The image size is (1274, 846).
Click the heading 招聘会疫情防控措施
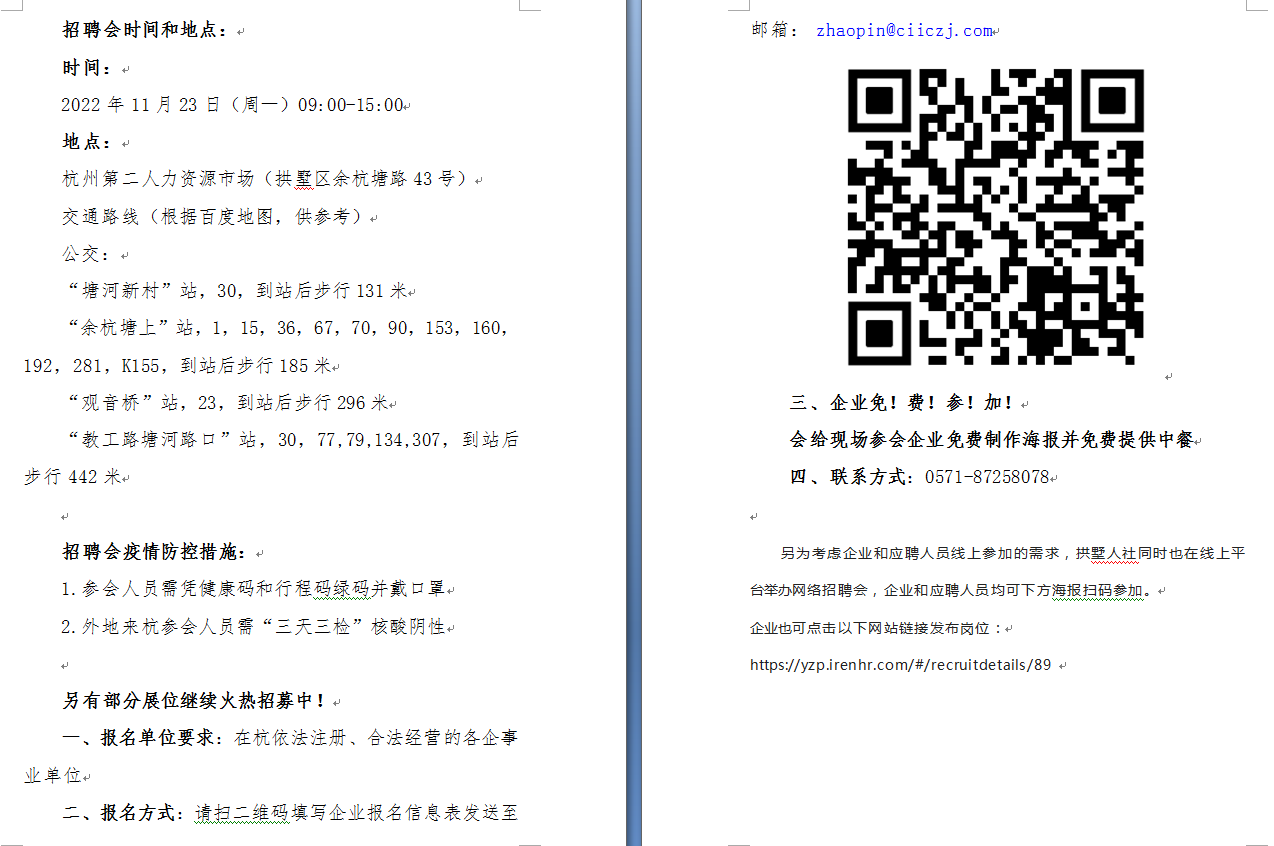pyautogui.click(x=155, y=552)
